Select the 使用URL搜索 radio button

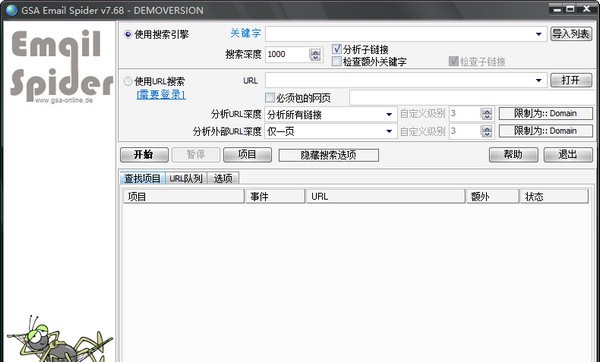(x=128, y=81)
